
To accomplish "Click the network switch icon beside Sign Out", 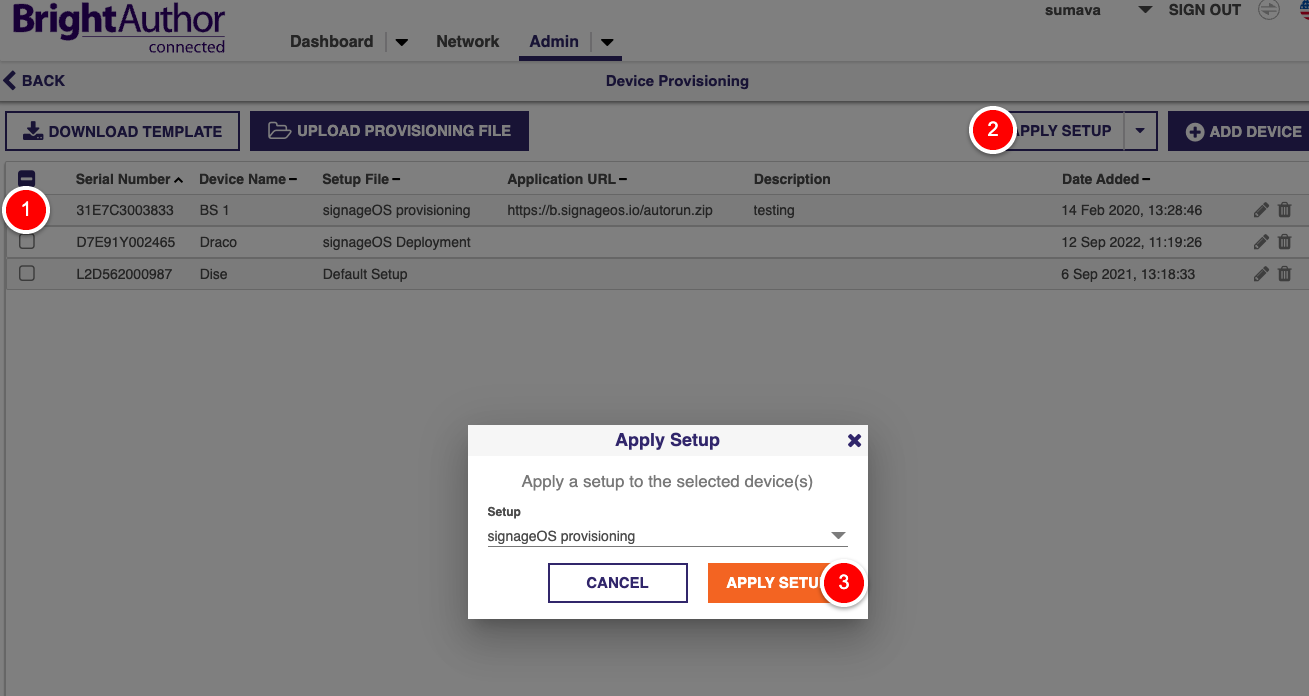I will [1268, 10].
